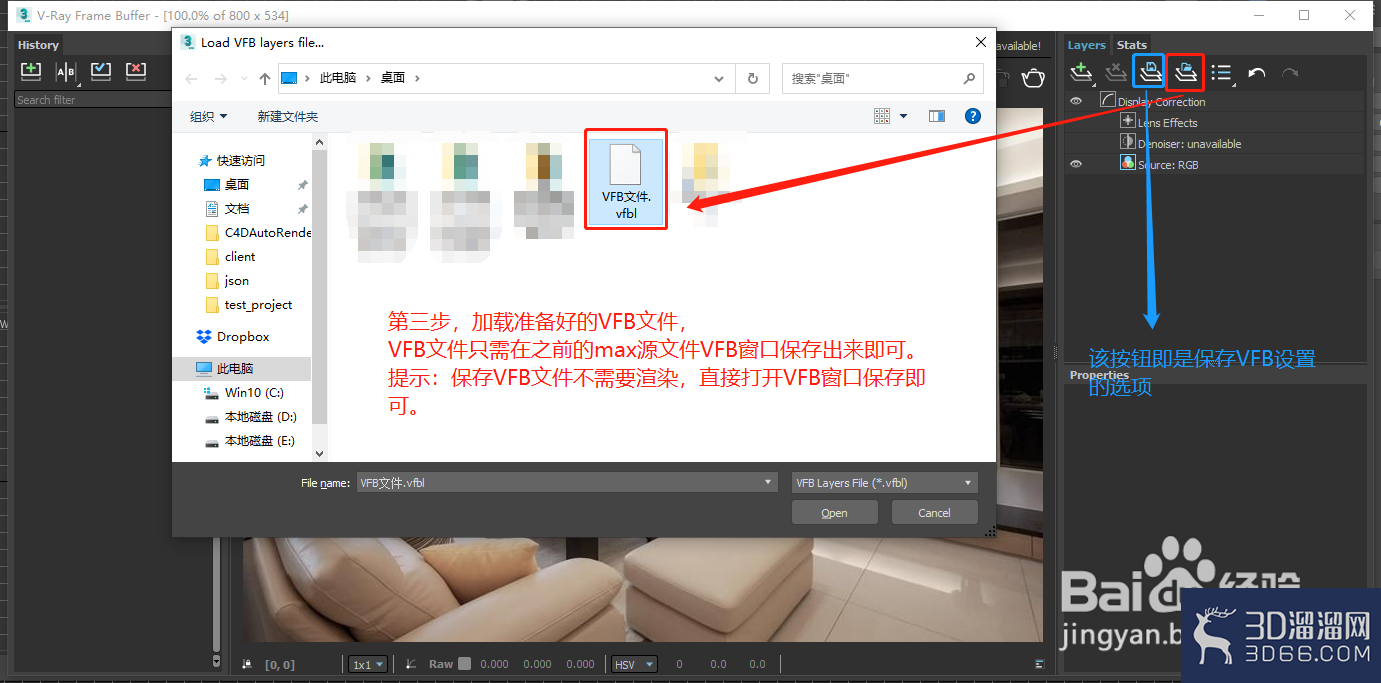Open the layer list options icon

tap(1221, 72)
